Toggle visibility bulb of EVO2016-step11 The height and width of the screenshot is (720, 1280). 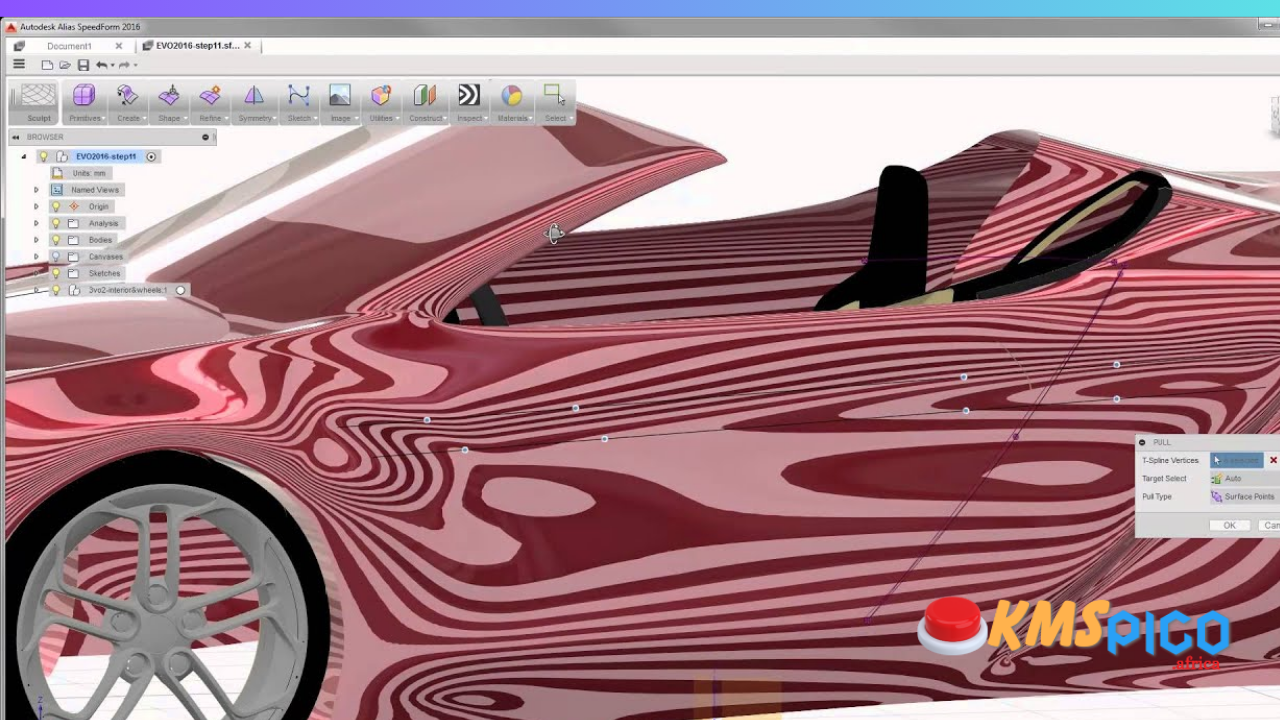43,157
